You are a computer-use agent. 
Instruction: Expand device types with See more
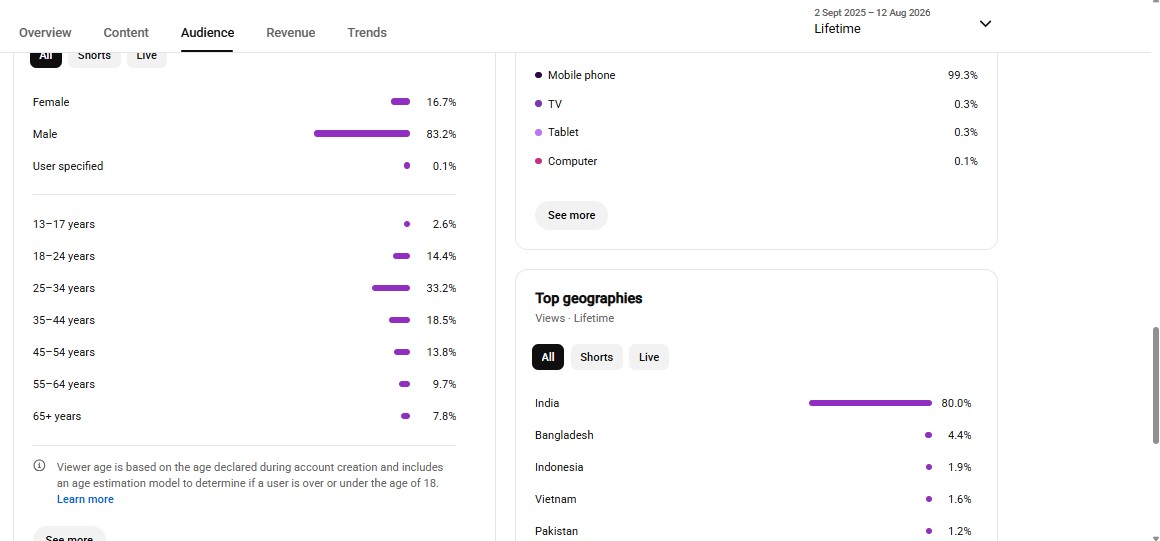[x=571, y=215]
